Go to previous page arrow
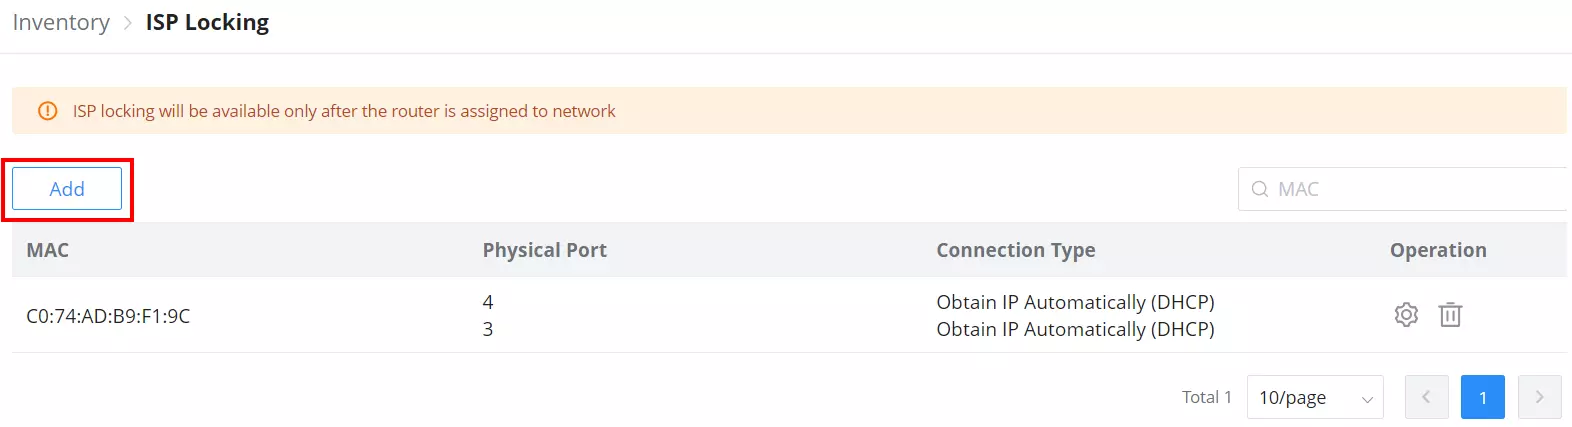The height and width of the screenshot is (427, 1572). click(1426, 397)
